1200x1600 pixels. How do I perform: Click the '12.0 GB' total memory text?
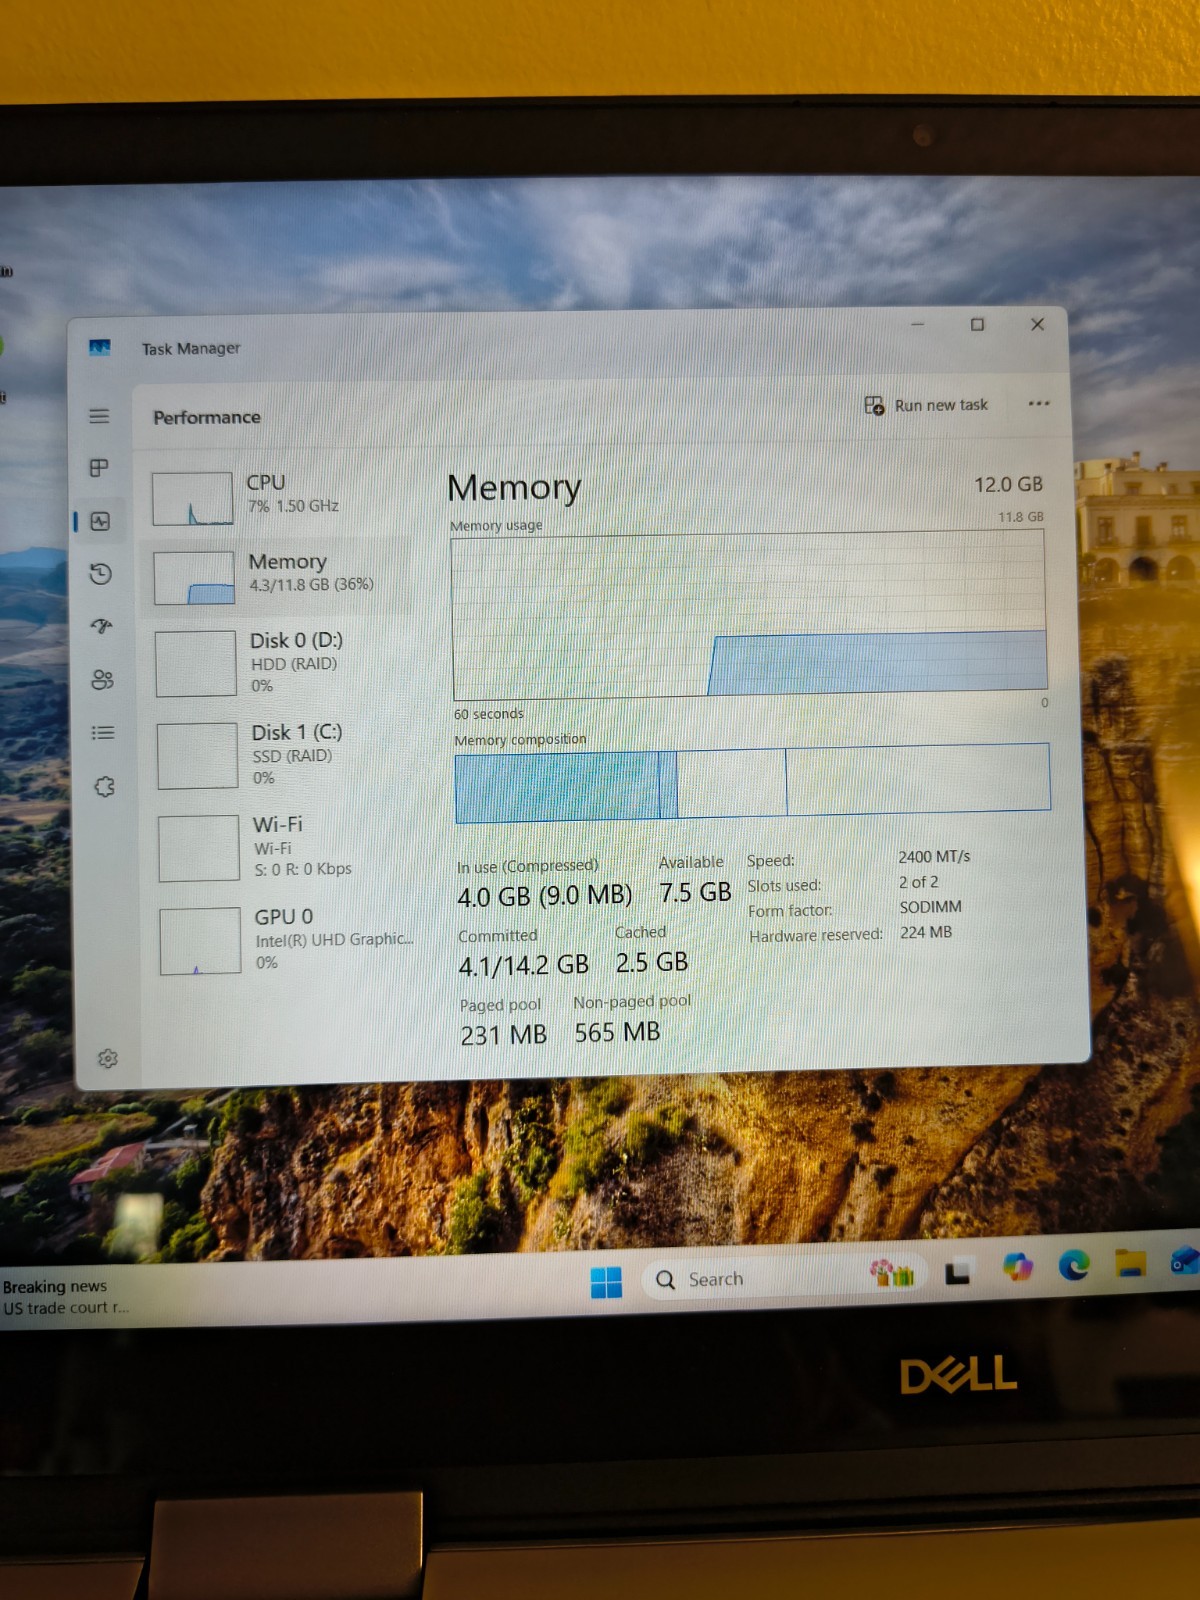pos(1009,484)
